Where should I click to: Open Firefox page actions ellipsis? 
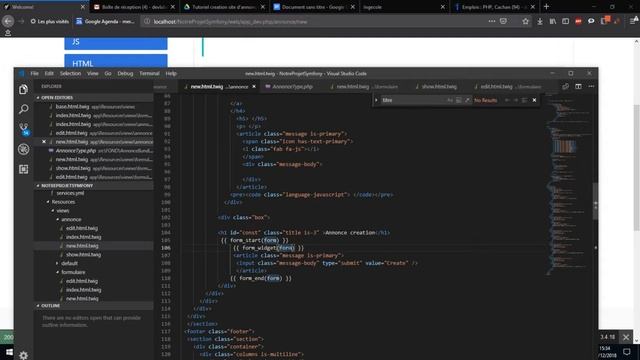491,21
